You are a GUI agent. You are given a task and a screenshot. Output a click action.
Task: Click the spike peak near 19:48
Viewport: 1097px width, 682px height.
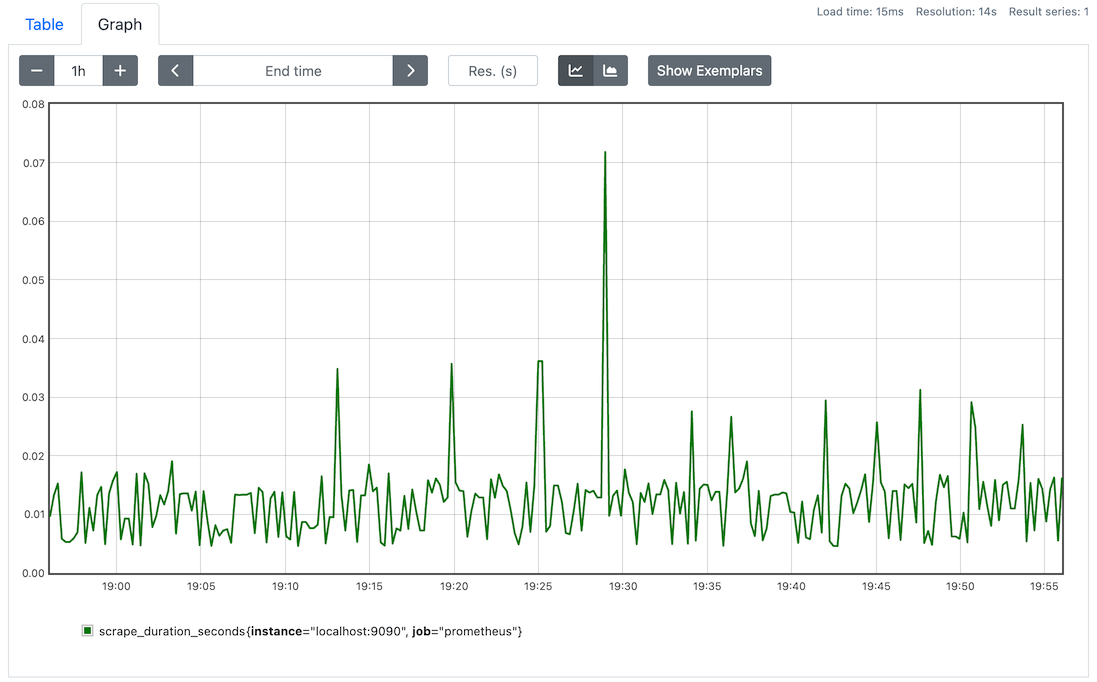[920, 390]
